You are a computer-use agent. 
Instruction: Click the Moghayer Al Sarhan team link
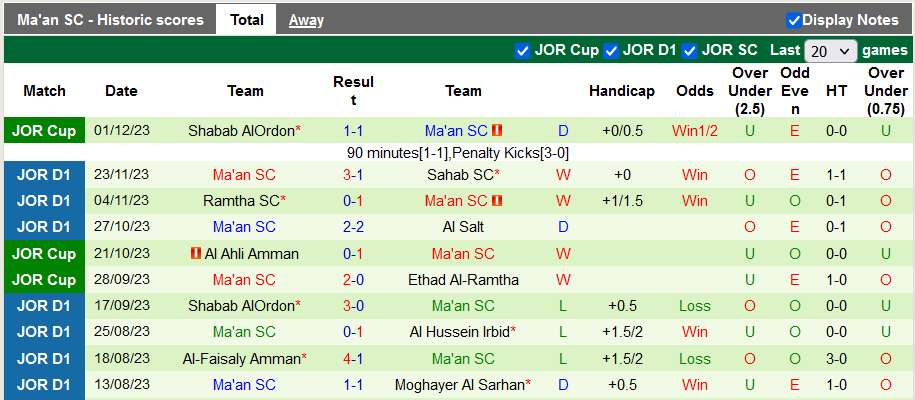coord(465,384)
